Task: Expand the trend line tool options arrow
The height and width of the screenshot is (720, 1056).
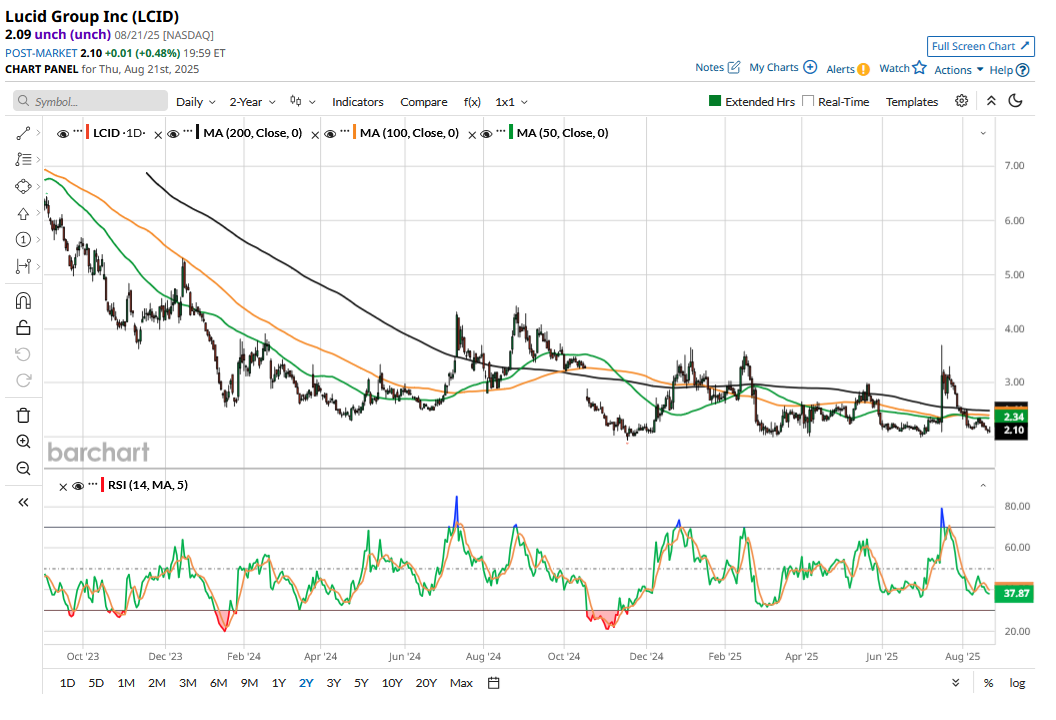Action: point(38,133)
